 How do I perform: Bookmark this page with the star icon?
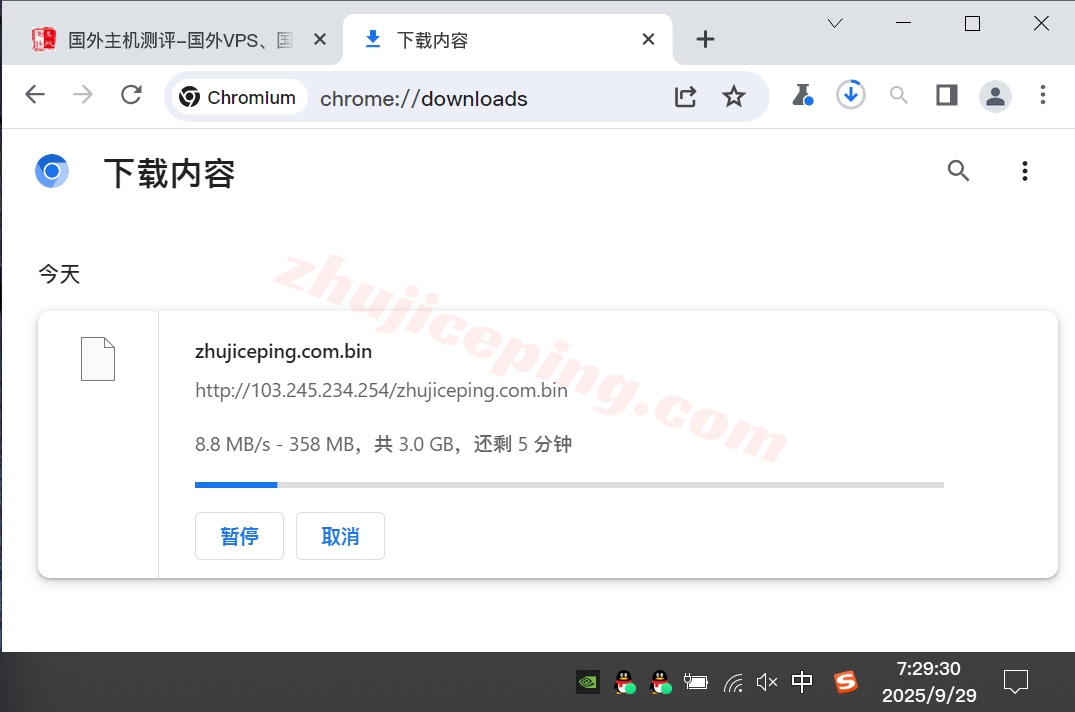(x=735, y=97)
